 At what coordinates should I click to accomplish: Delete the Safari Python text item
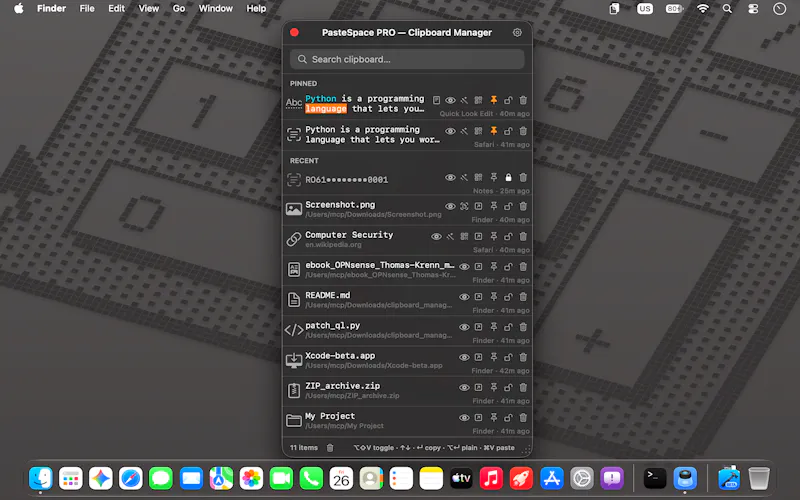[x=523, y=131]
